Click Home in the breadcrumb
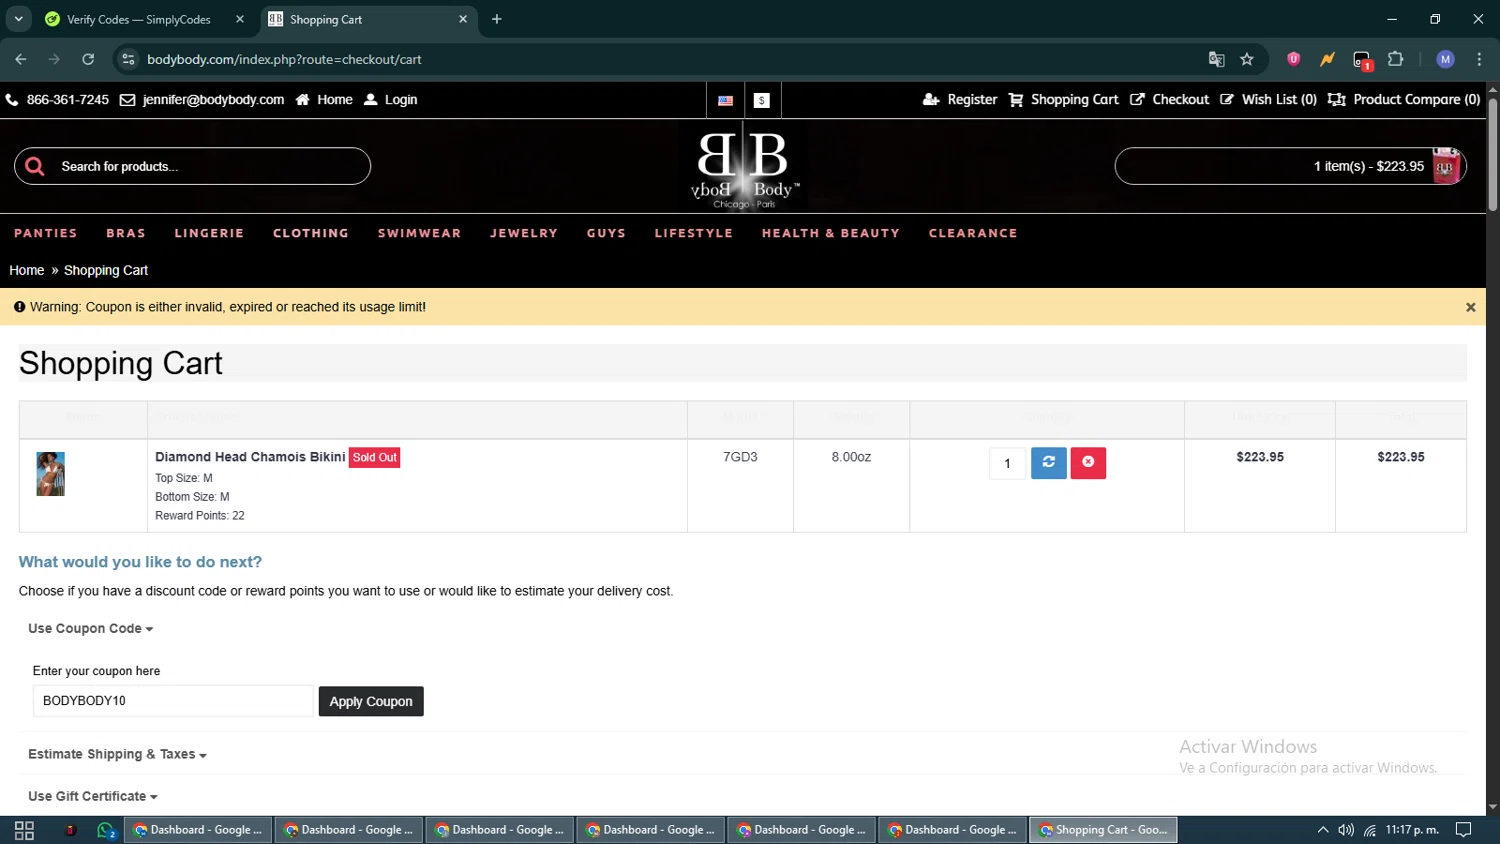Screen dimensions: 1500x844 pos(27,270)
